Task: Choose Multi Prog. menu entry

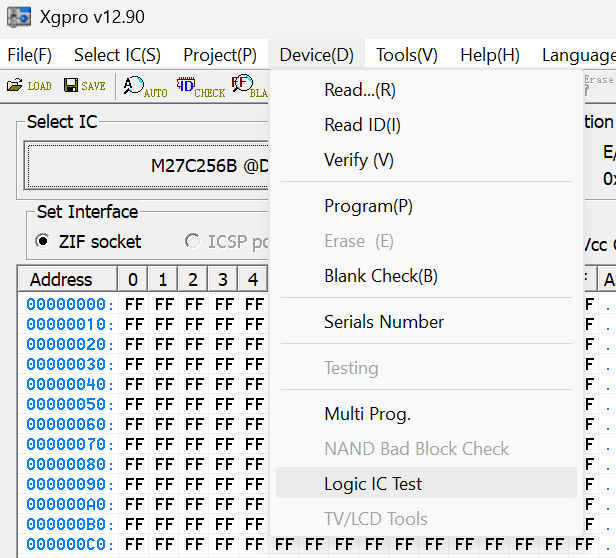Action: 426,414
